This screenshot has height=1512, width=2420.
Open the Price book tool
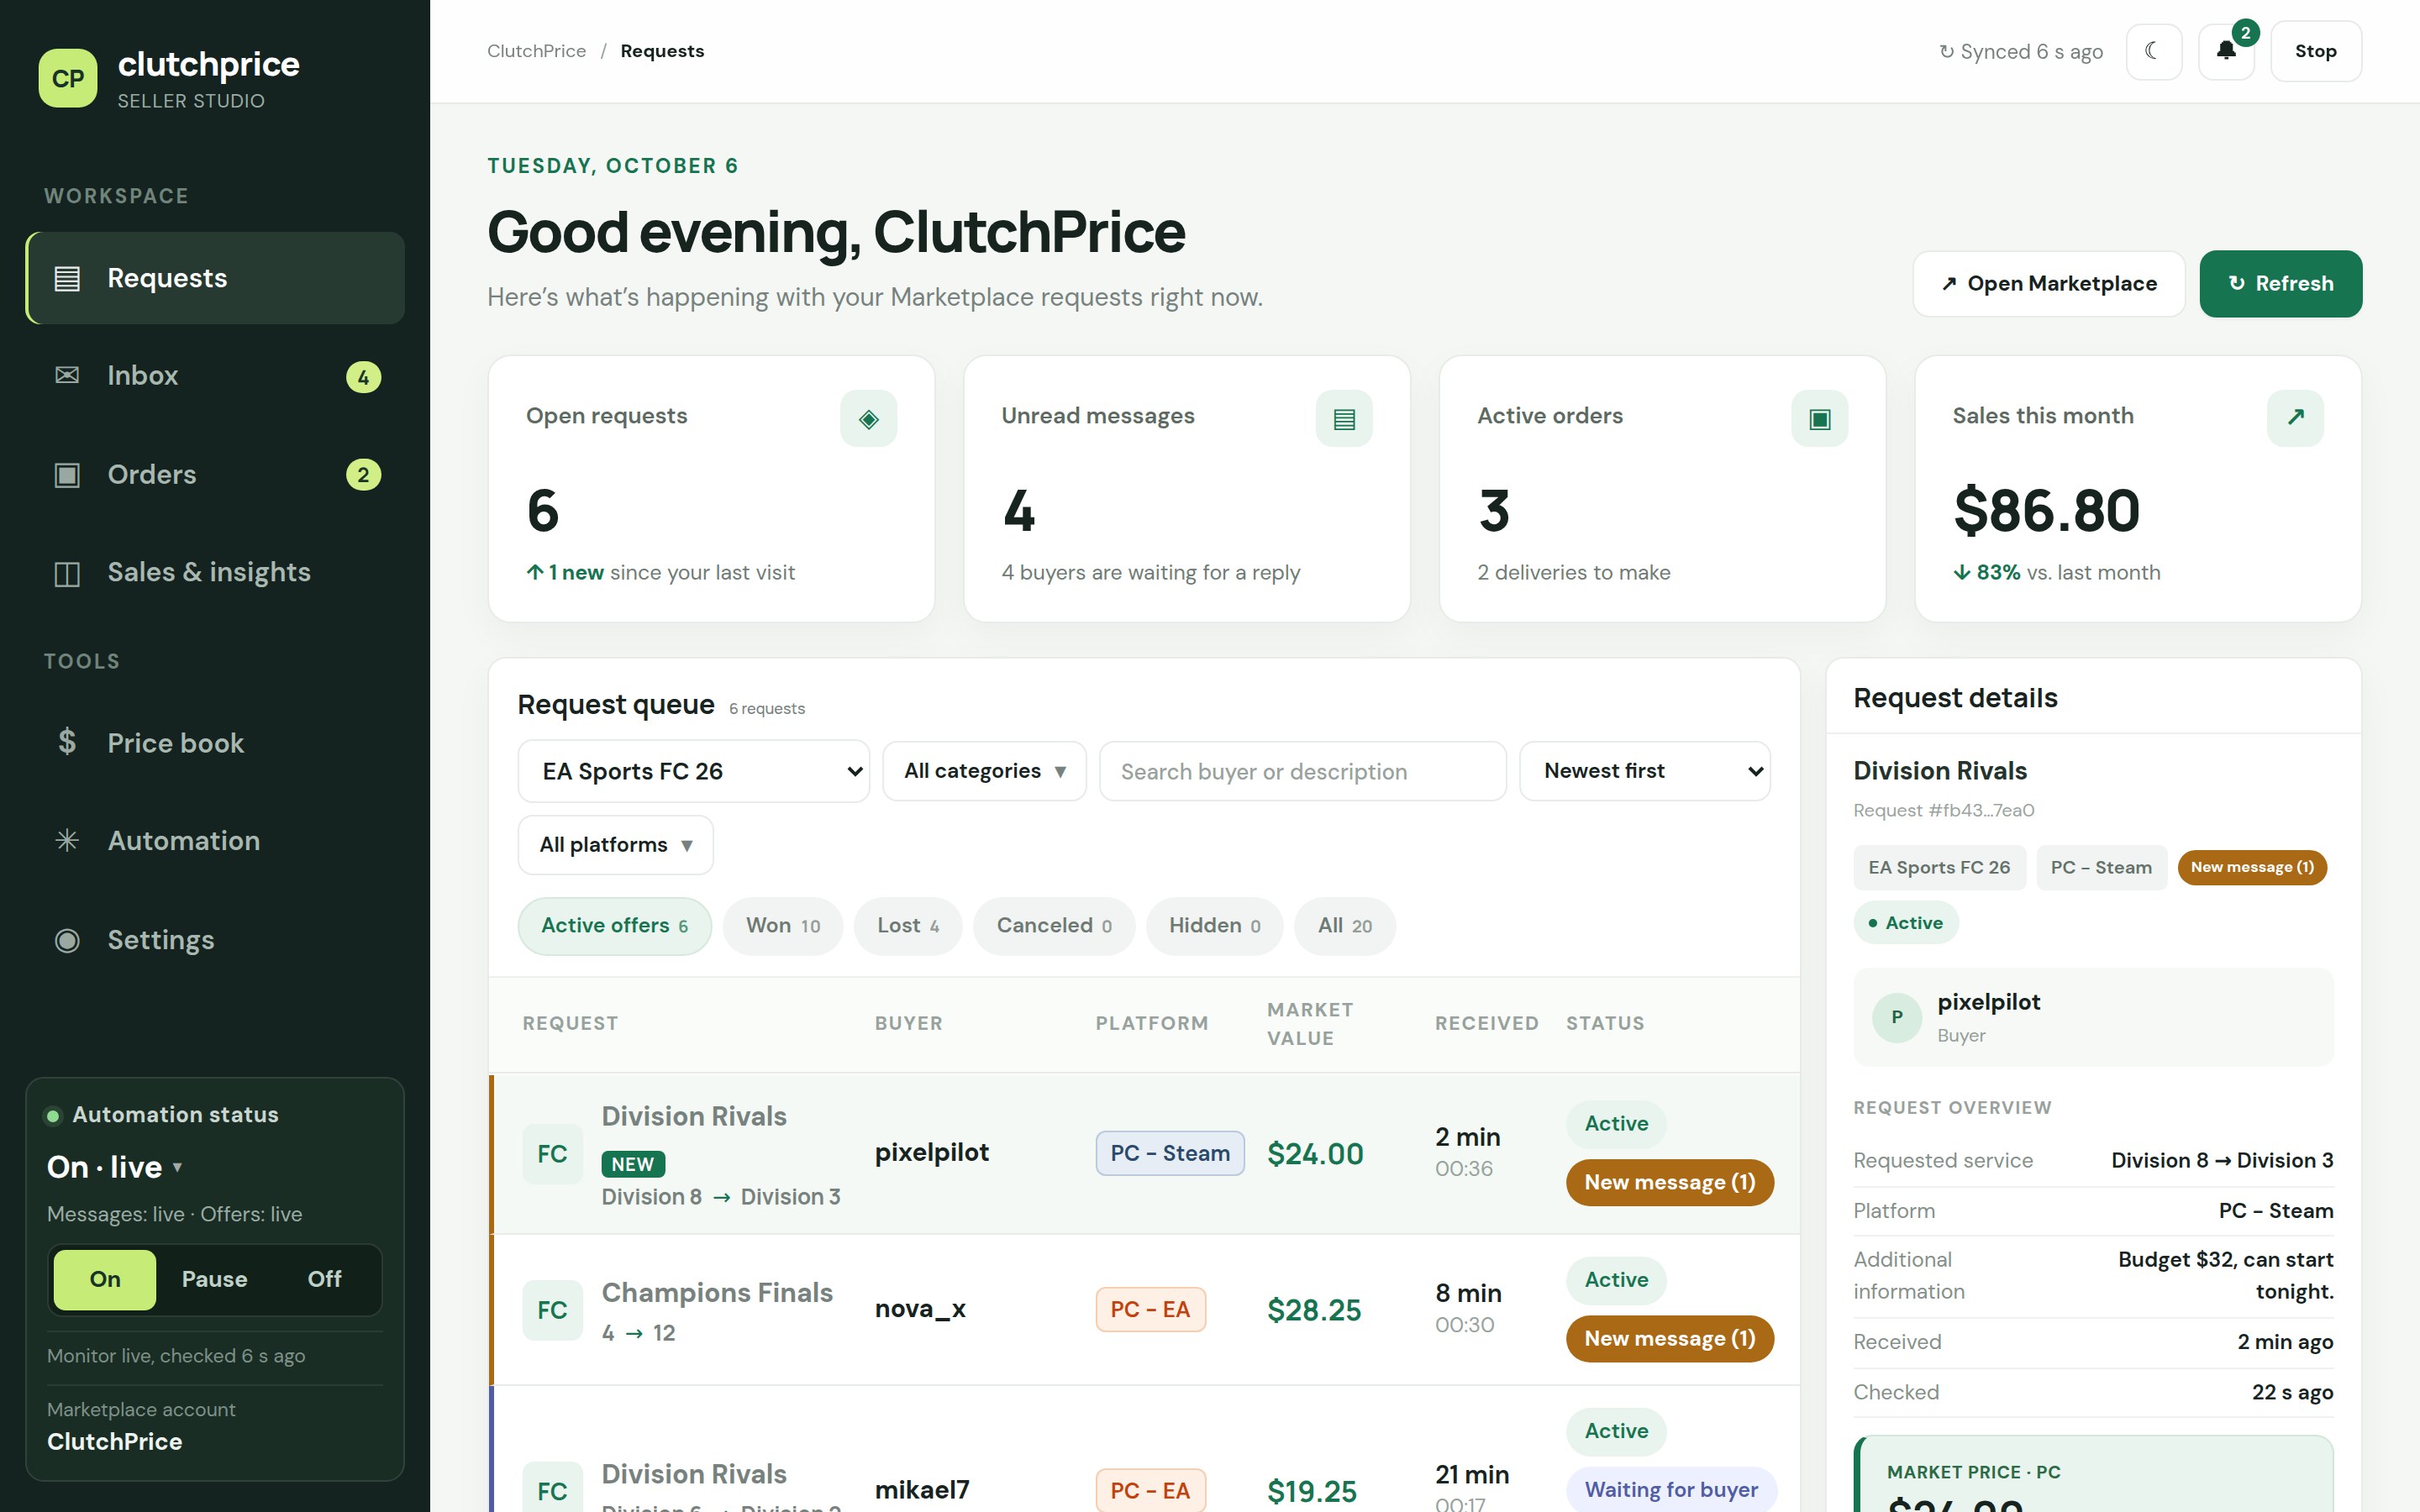pyautogui.click(x=215, y=743)
